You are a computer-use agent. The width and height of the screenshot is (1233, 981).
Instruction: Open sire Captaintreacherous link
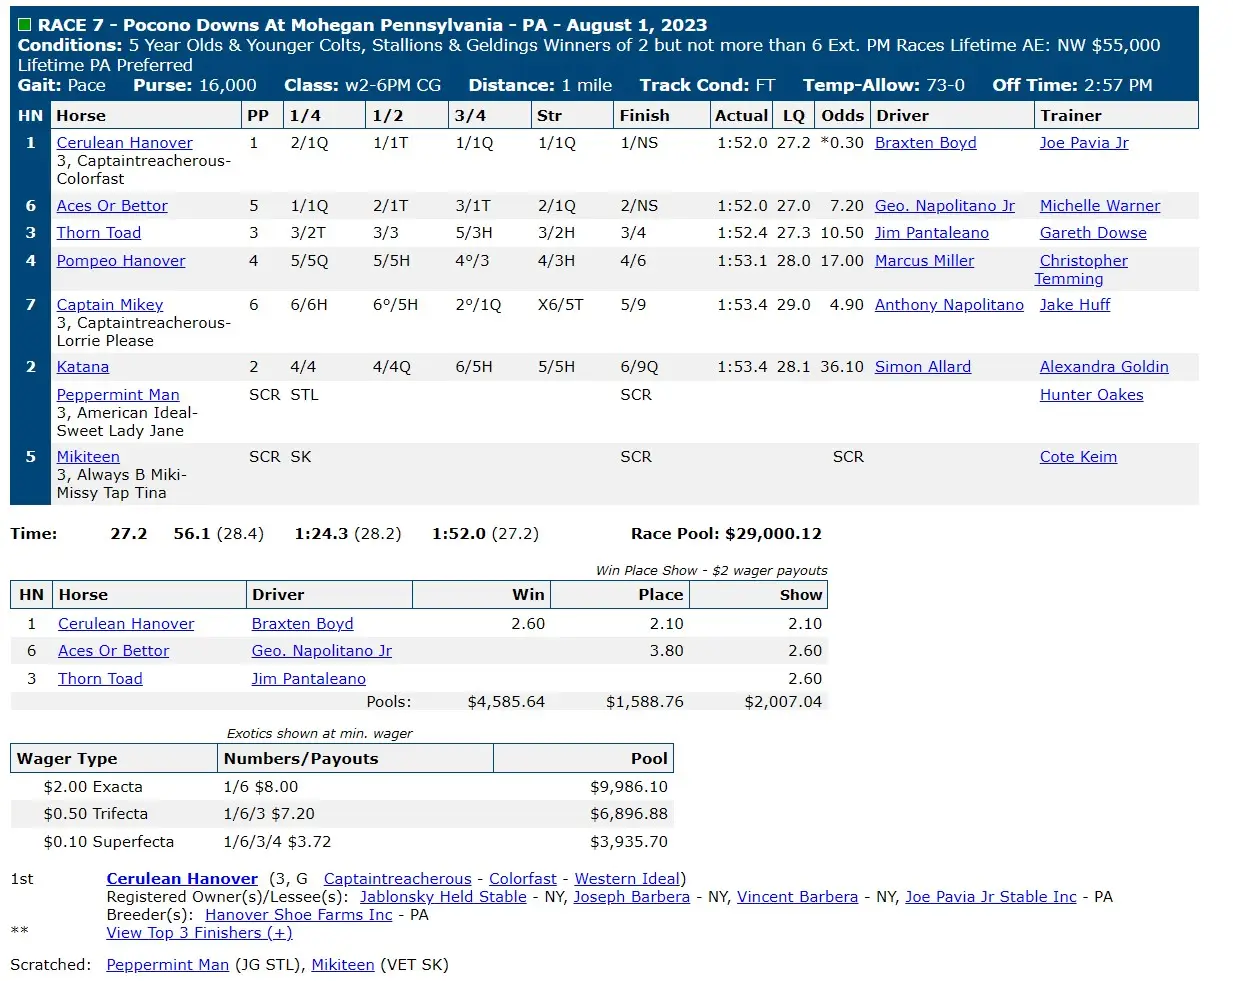[x=398, y=879]
